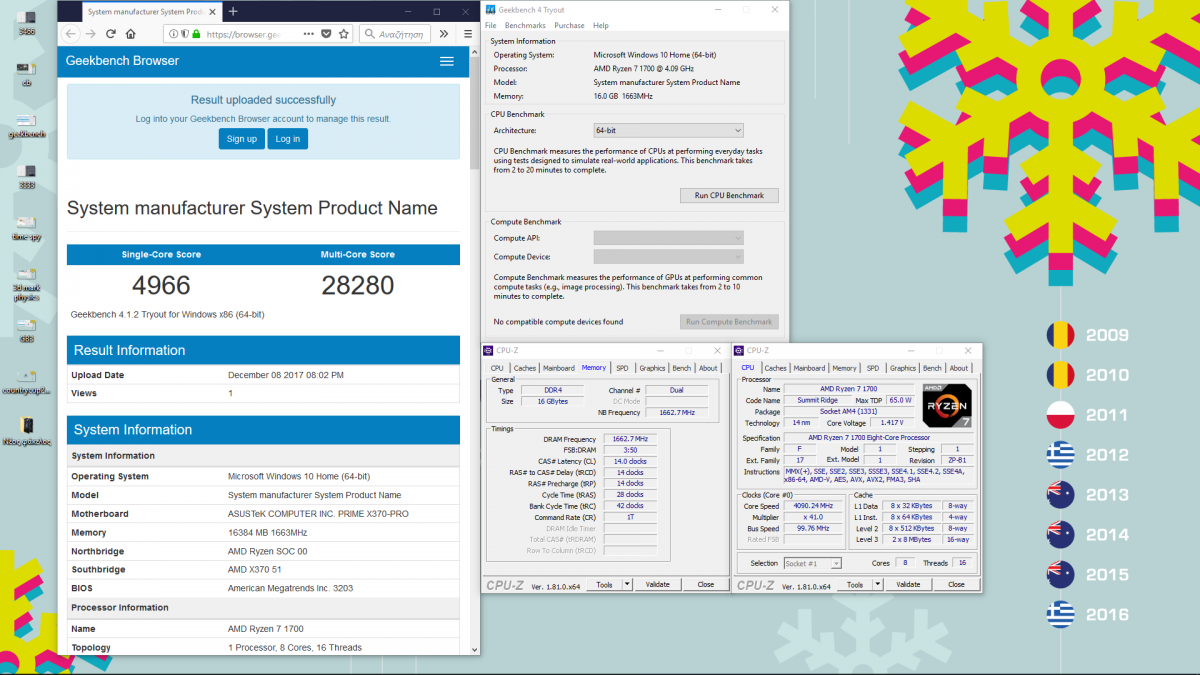Click the Firefox forward arrow
Image resolution: width=1200 pixels, height=675 pixels.
(x=91, y=33)
